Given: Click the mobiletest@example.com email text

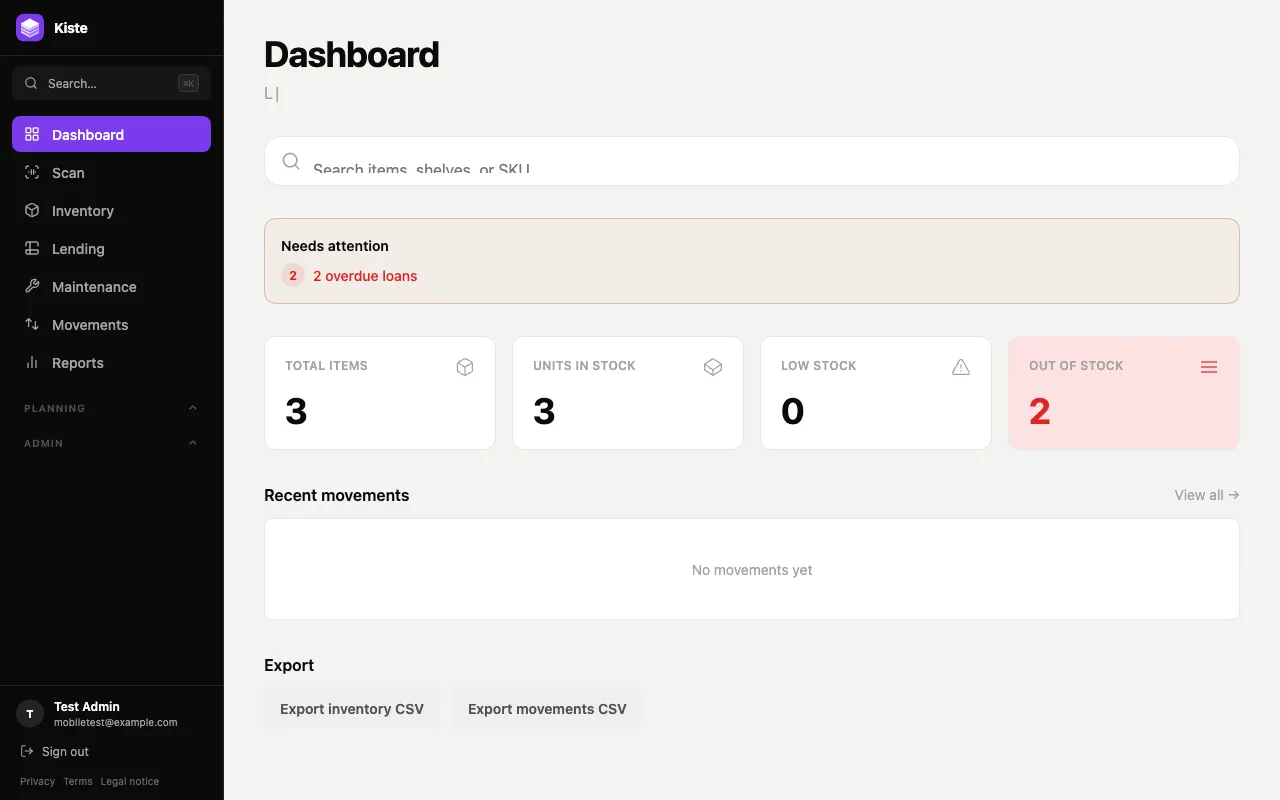Looking at the screenshot, I should point(116,722).
